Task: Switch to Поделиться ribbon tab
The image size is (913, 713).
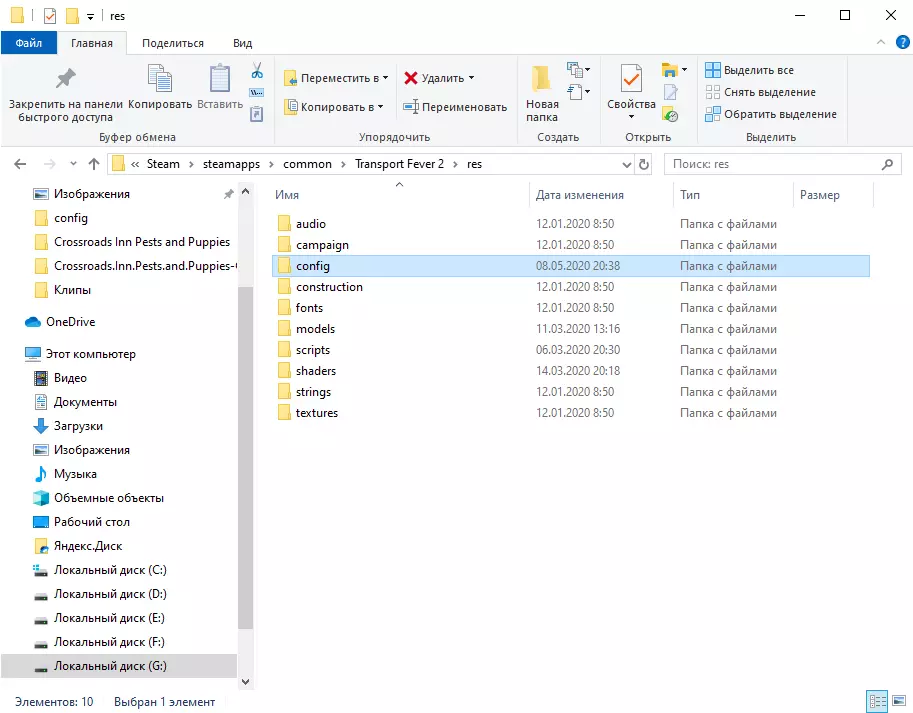Action: pyautogui.click(x=173, y=43)
